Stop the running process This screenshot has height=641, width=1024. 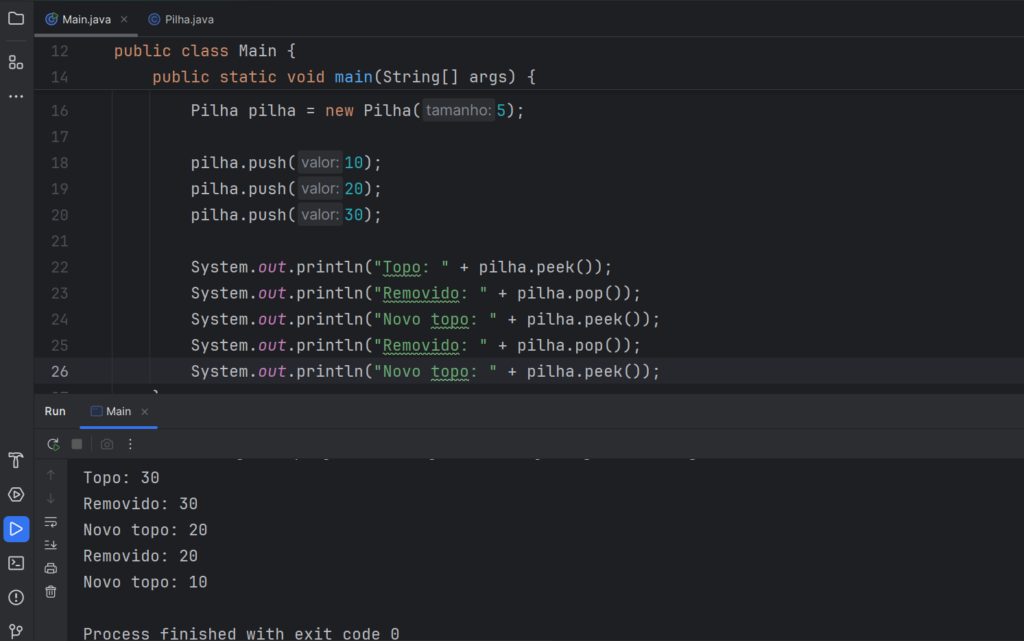pyautogui.click(x=76, y=444)
